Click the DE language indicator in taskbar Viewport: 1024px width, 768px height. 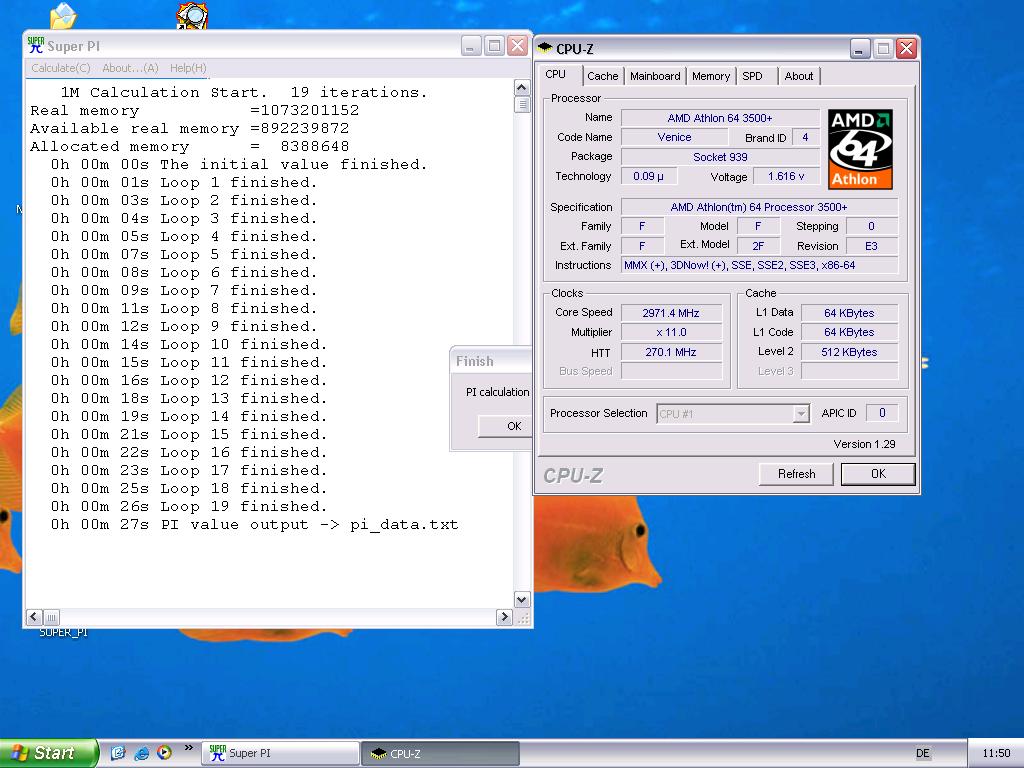coord(922,753)
